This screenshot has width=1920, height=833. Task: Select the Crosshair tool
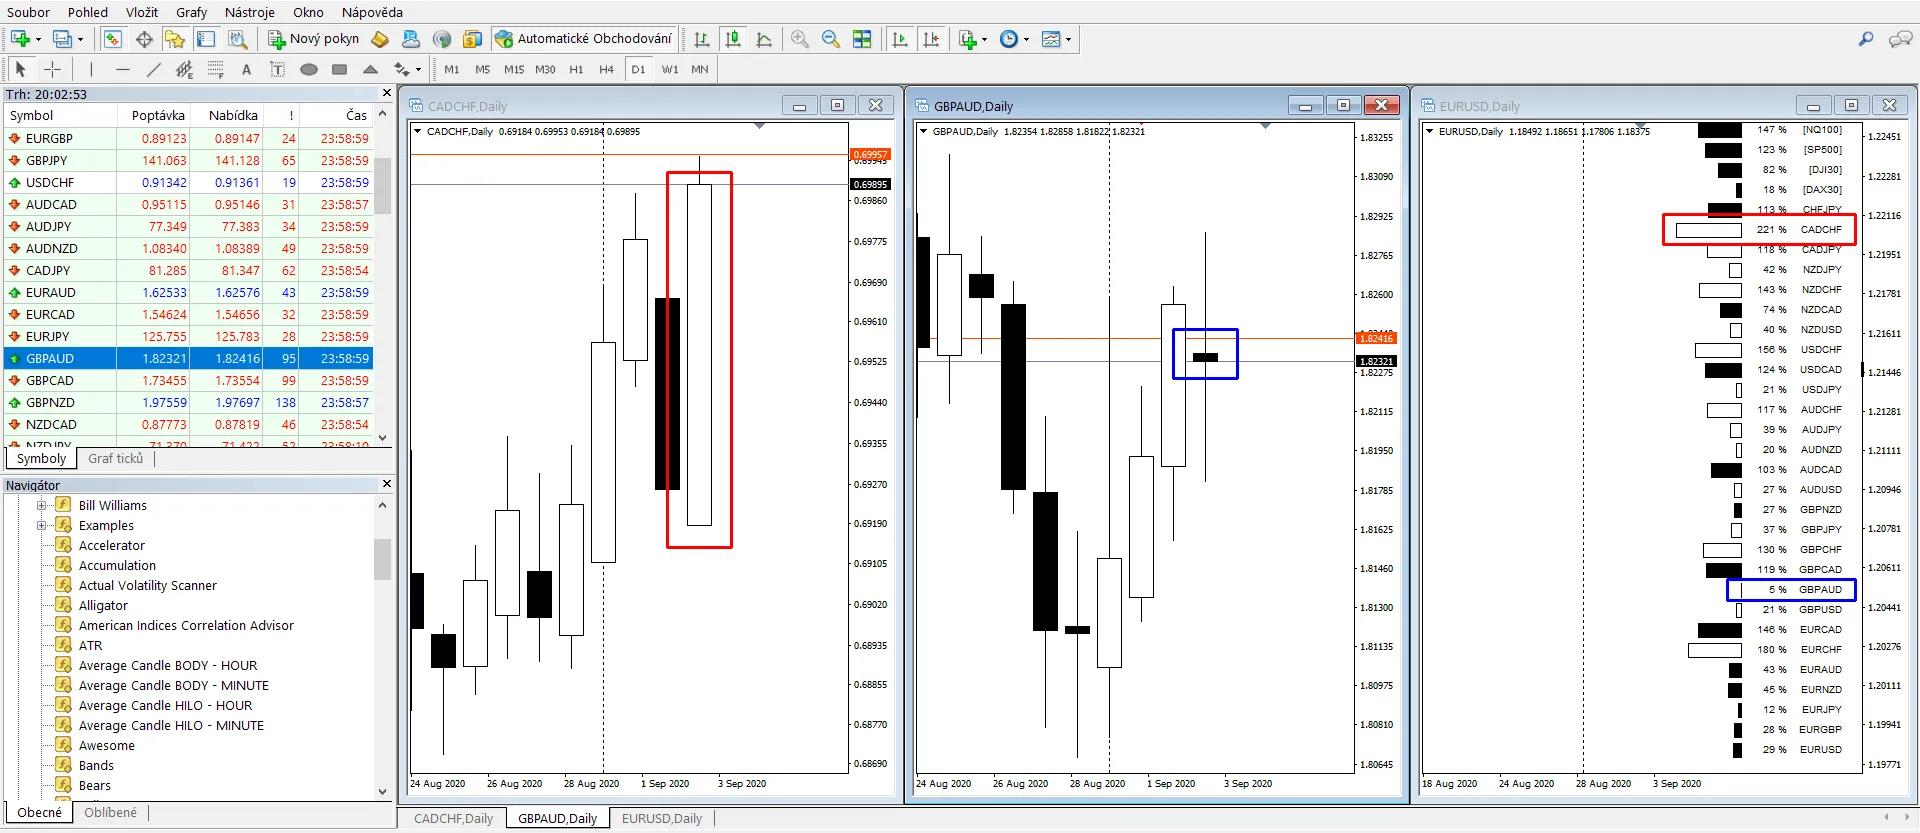[52, 69]
